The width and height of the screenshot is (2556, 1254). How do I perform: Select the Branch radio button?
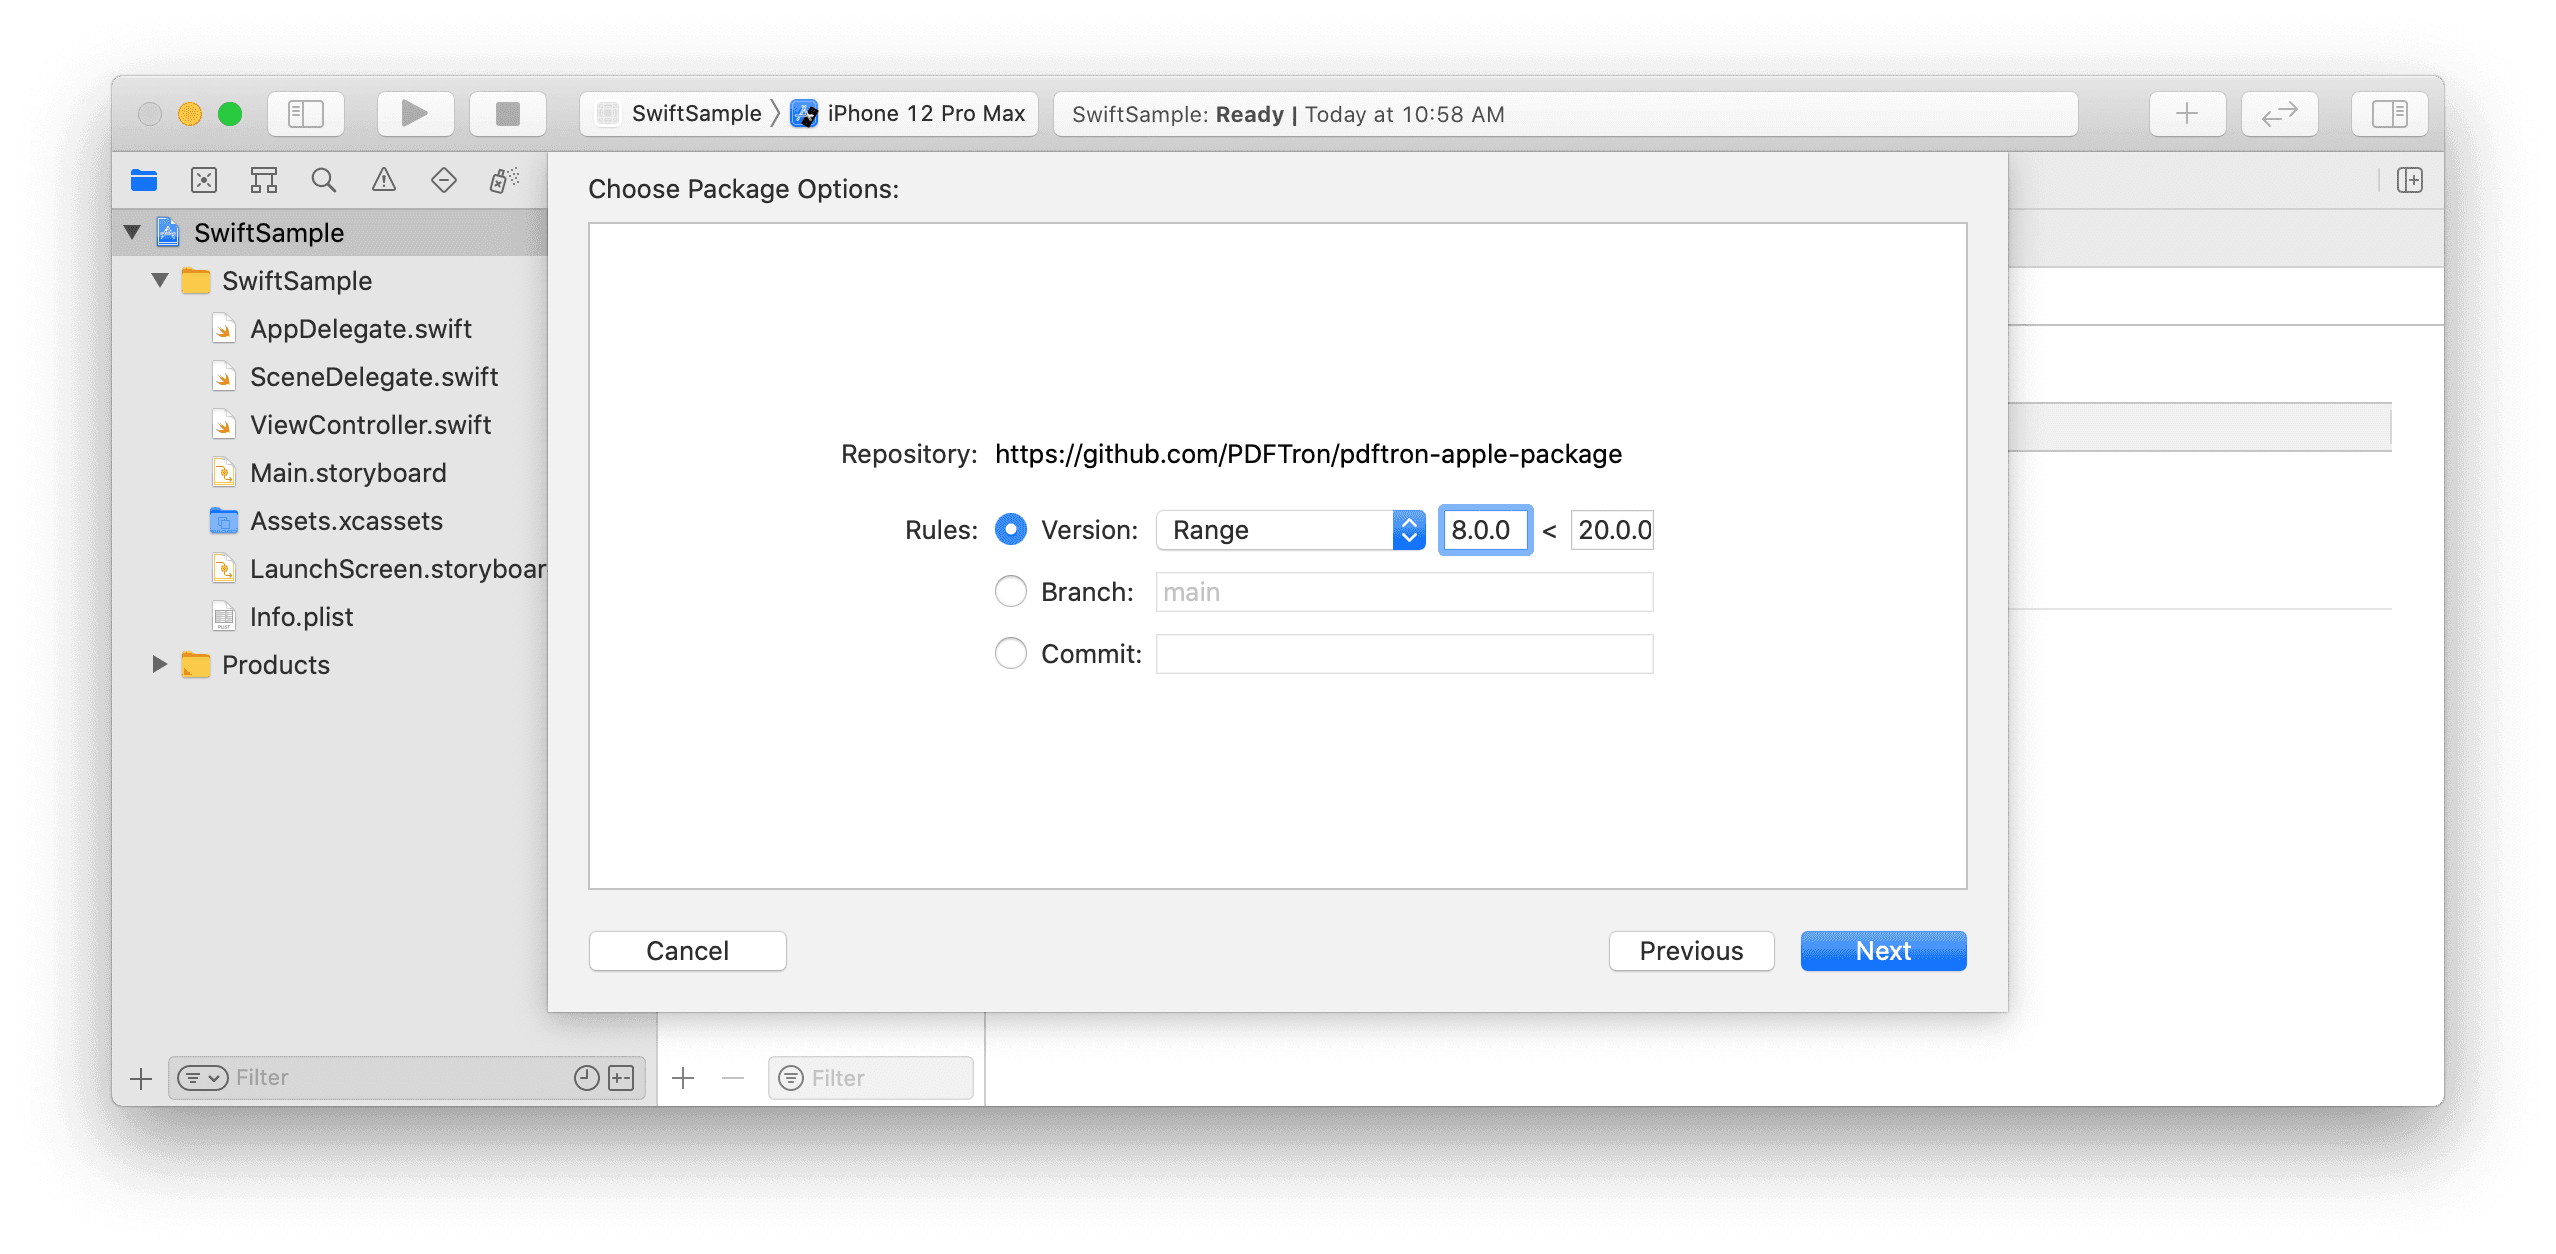[1011, 591]
